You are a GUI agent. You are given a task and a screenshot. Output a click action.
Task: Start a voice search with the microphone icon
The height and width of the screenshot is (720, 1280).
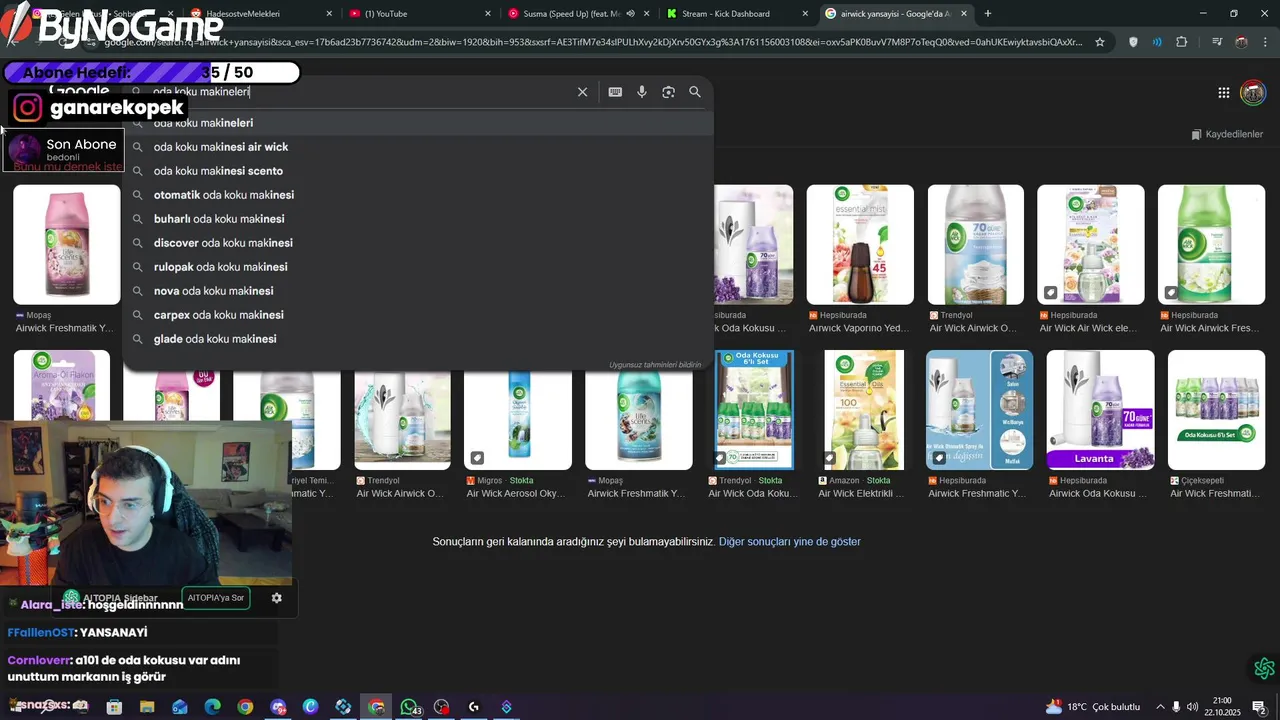click(x=642, y=92)
